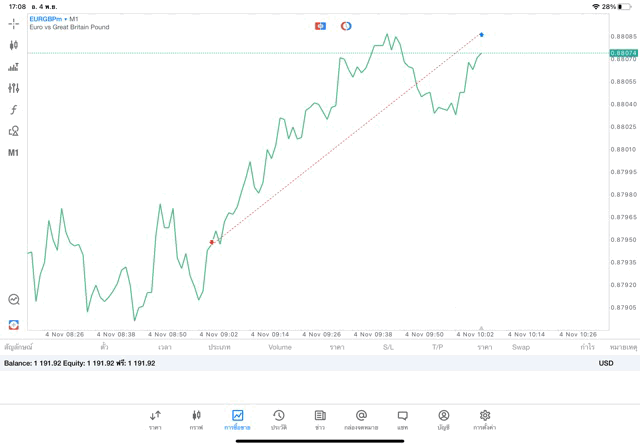Open the บัญชี accounts tab
640x447 pixels.
click(443, 419)
